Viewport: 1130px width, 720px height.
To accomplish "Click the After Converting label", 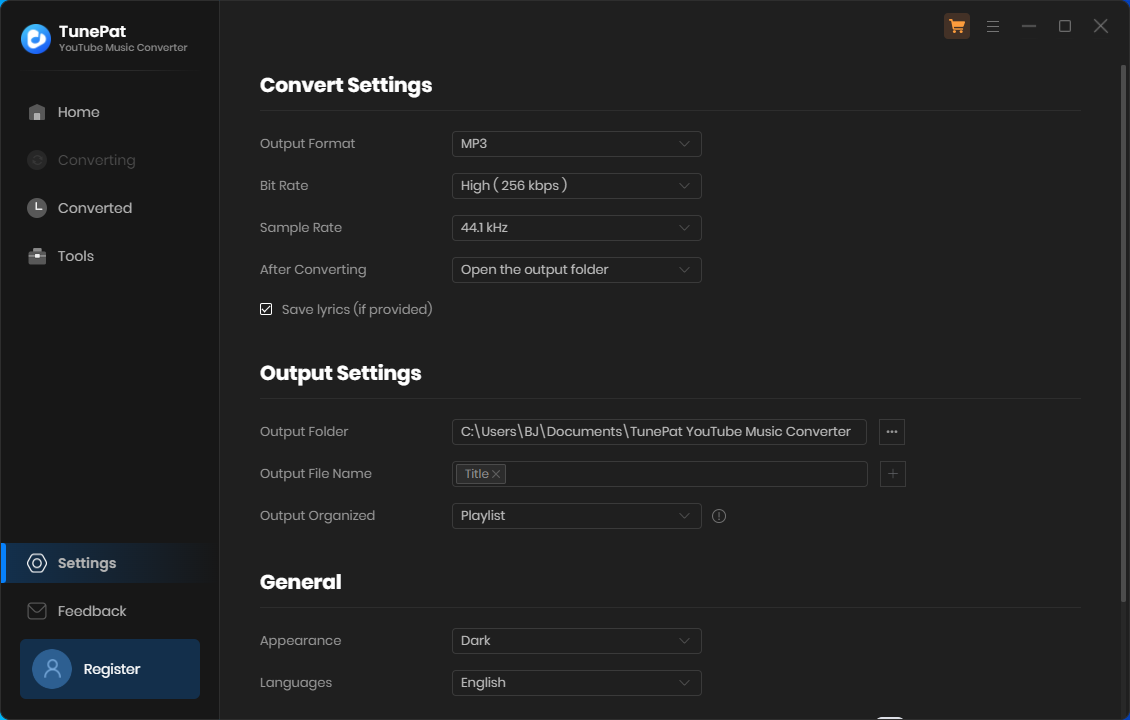I will click(x=313, y=270).
